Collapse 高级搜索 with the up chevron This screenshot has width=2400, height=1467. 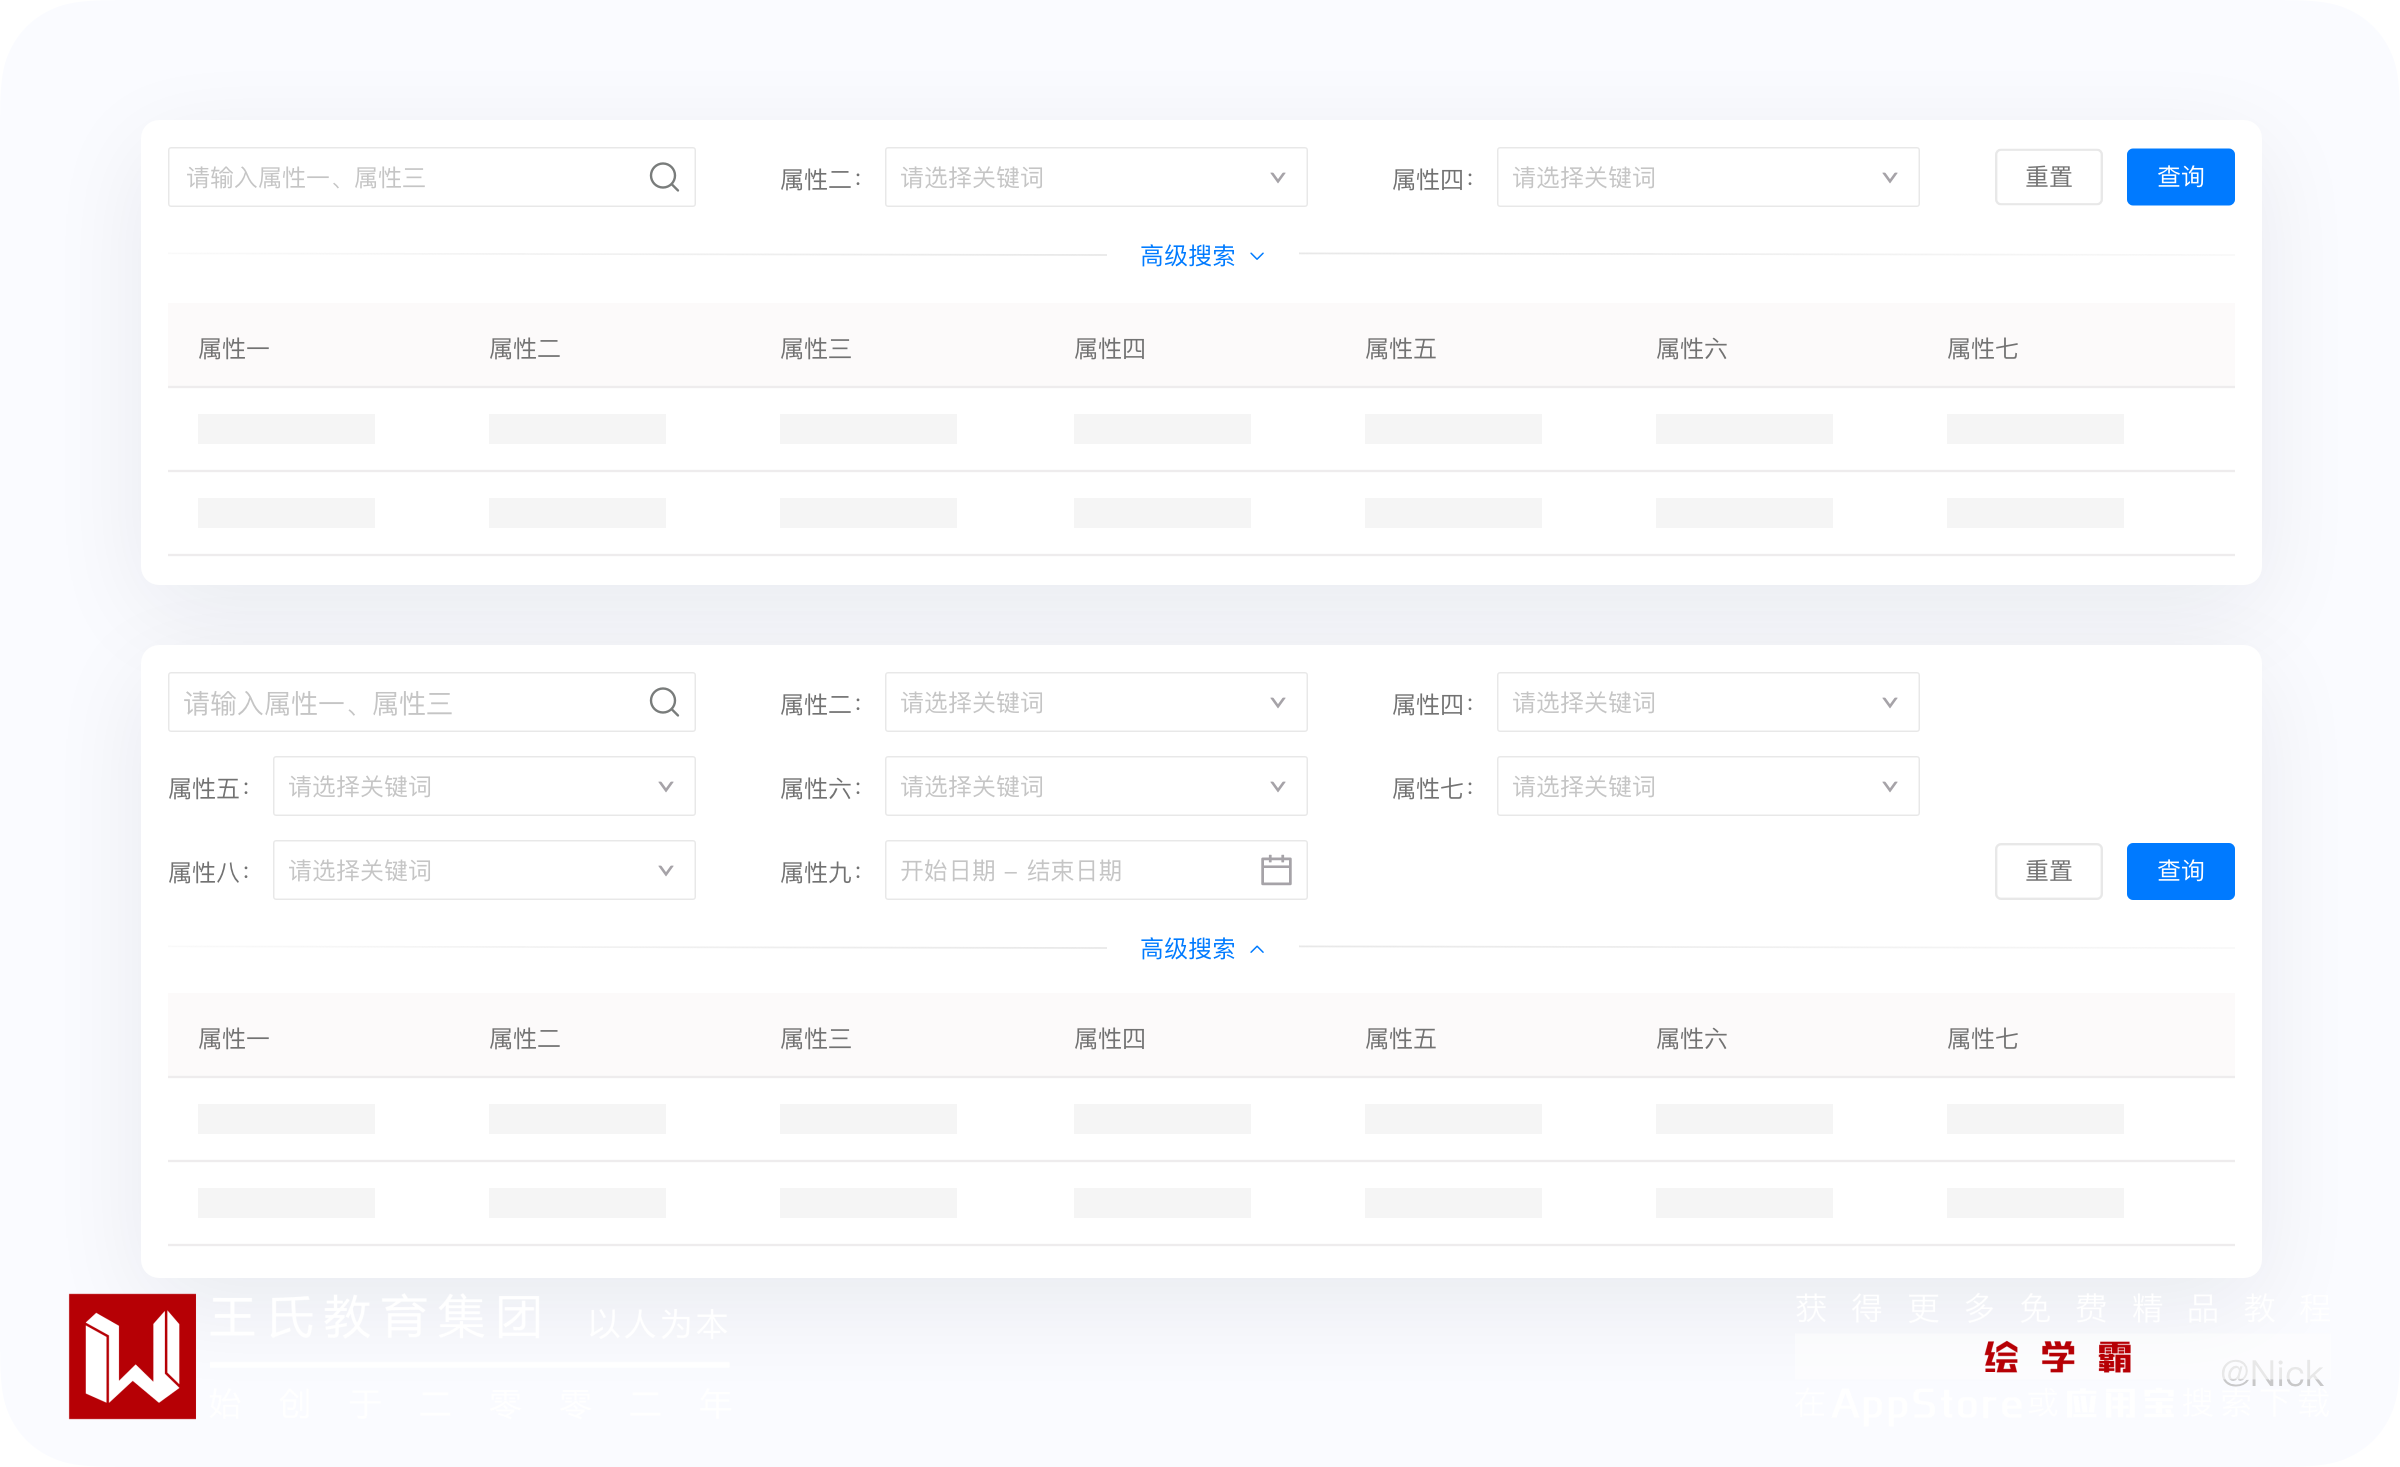[1257, 949]
